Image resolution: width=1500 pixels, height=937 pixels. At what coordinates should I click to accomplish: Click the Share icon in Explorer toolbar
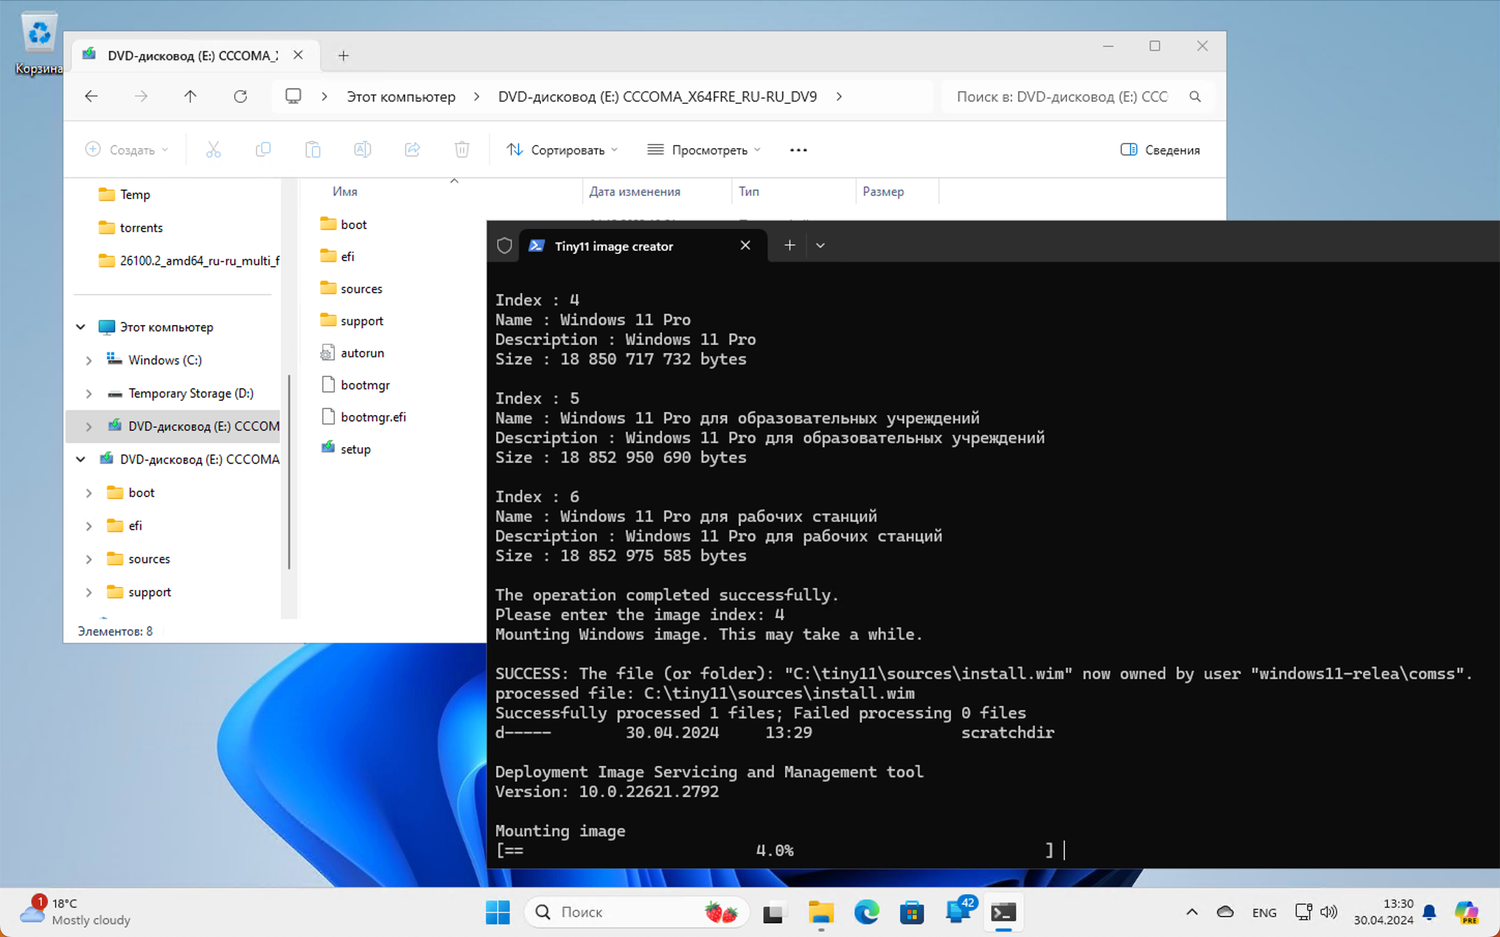[412, 150]
